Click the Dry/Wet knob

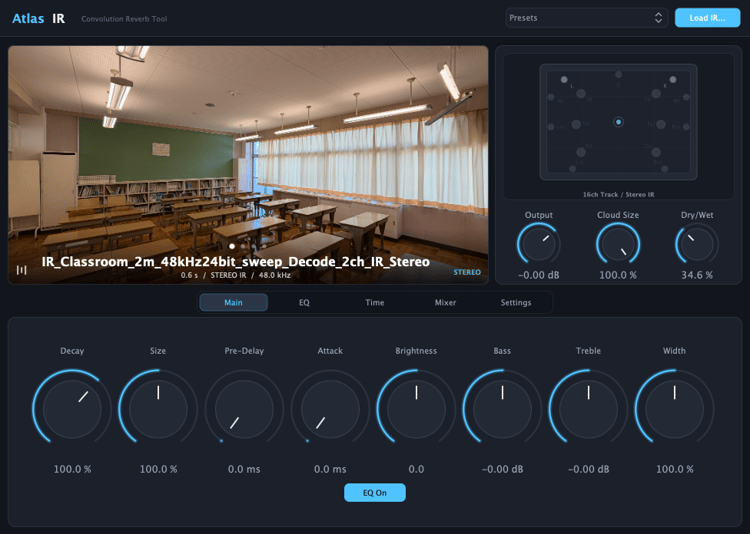[697, 244]
